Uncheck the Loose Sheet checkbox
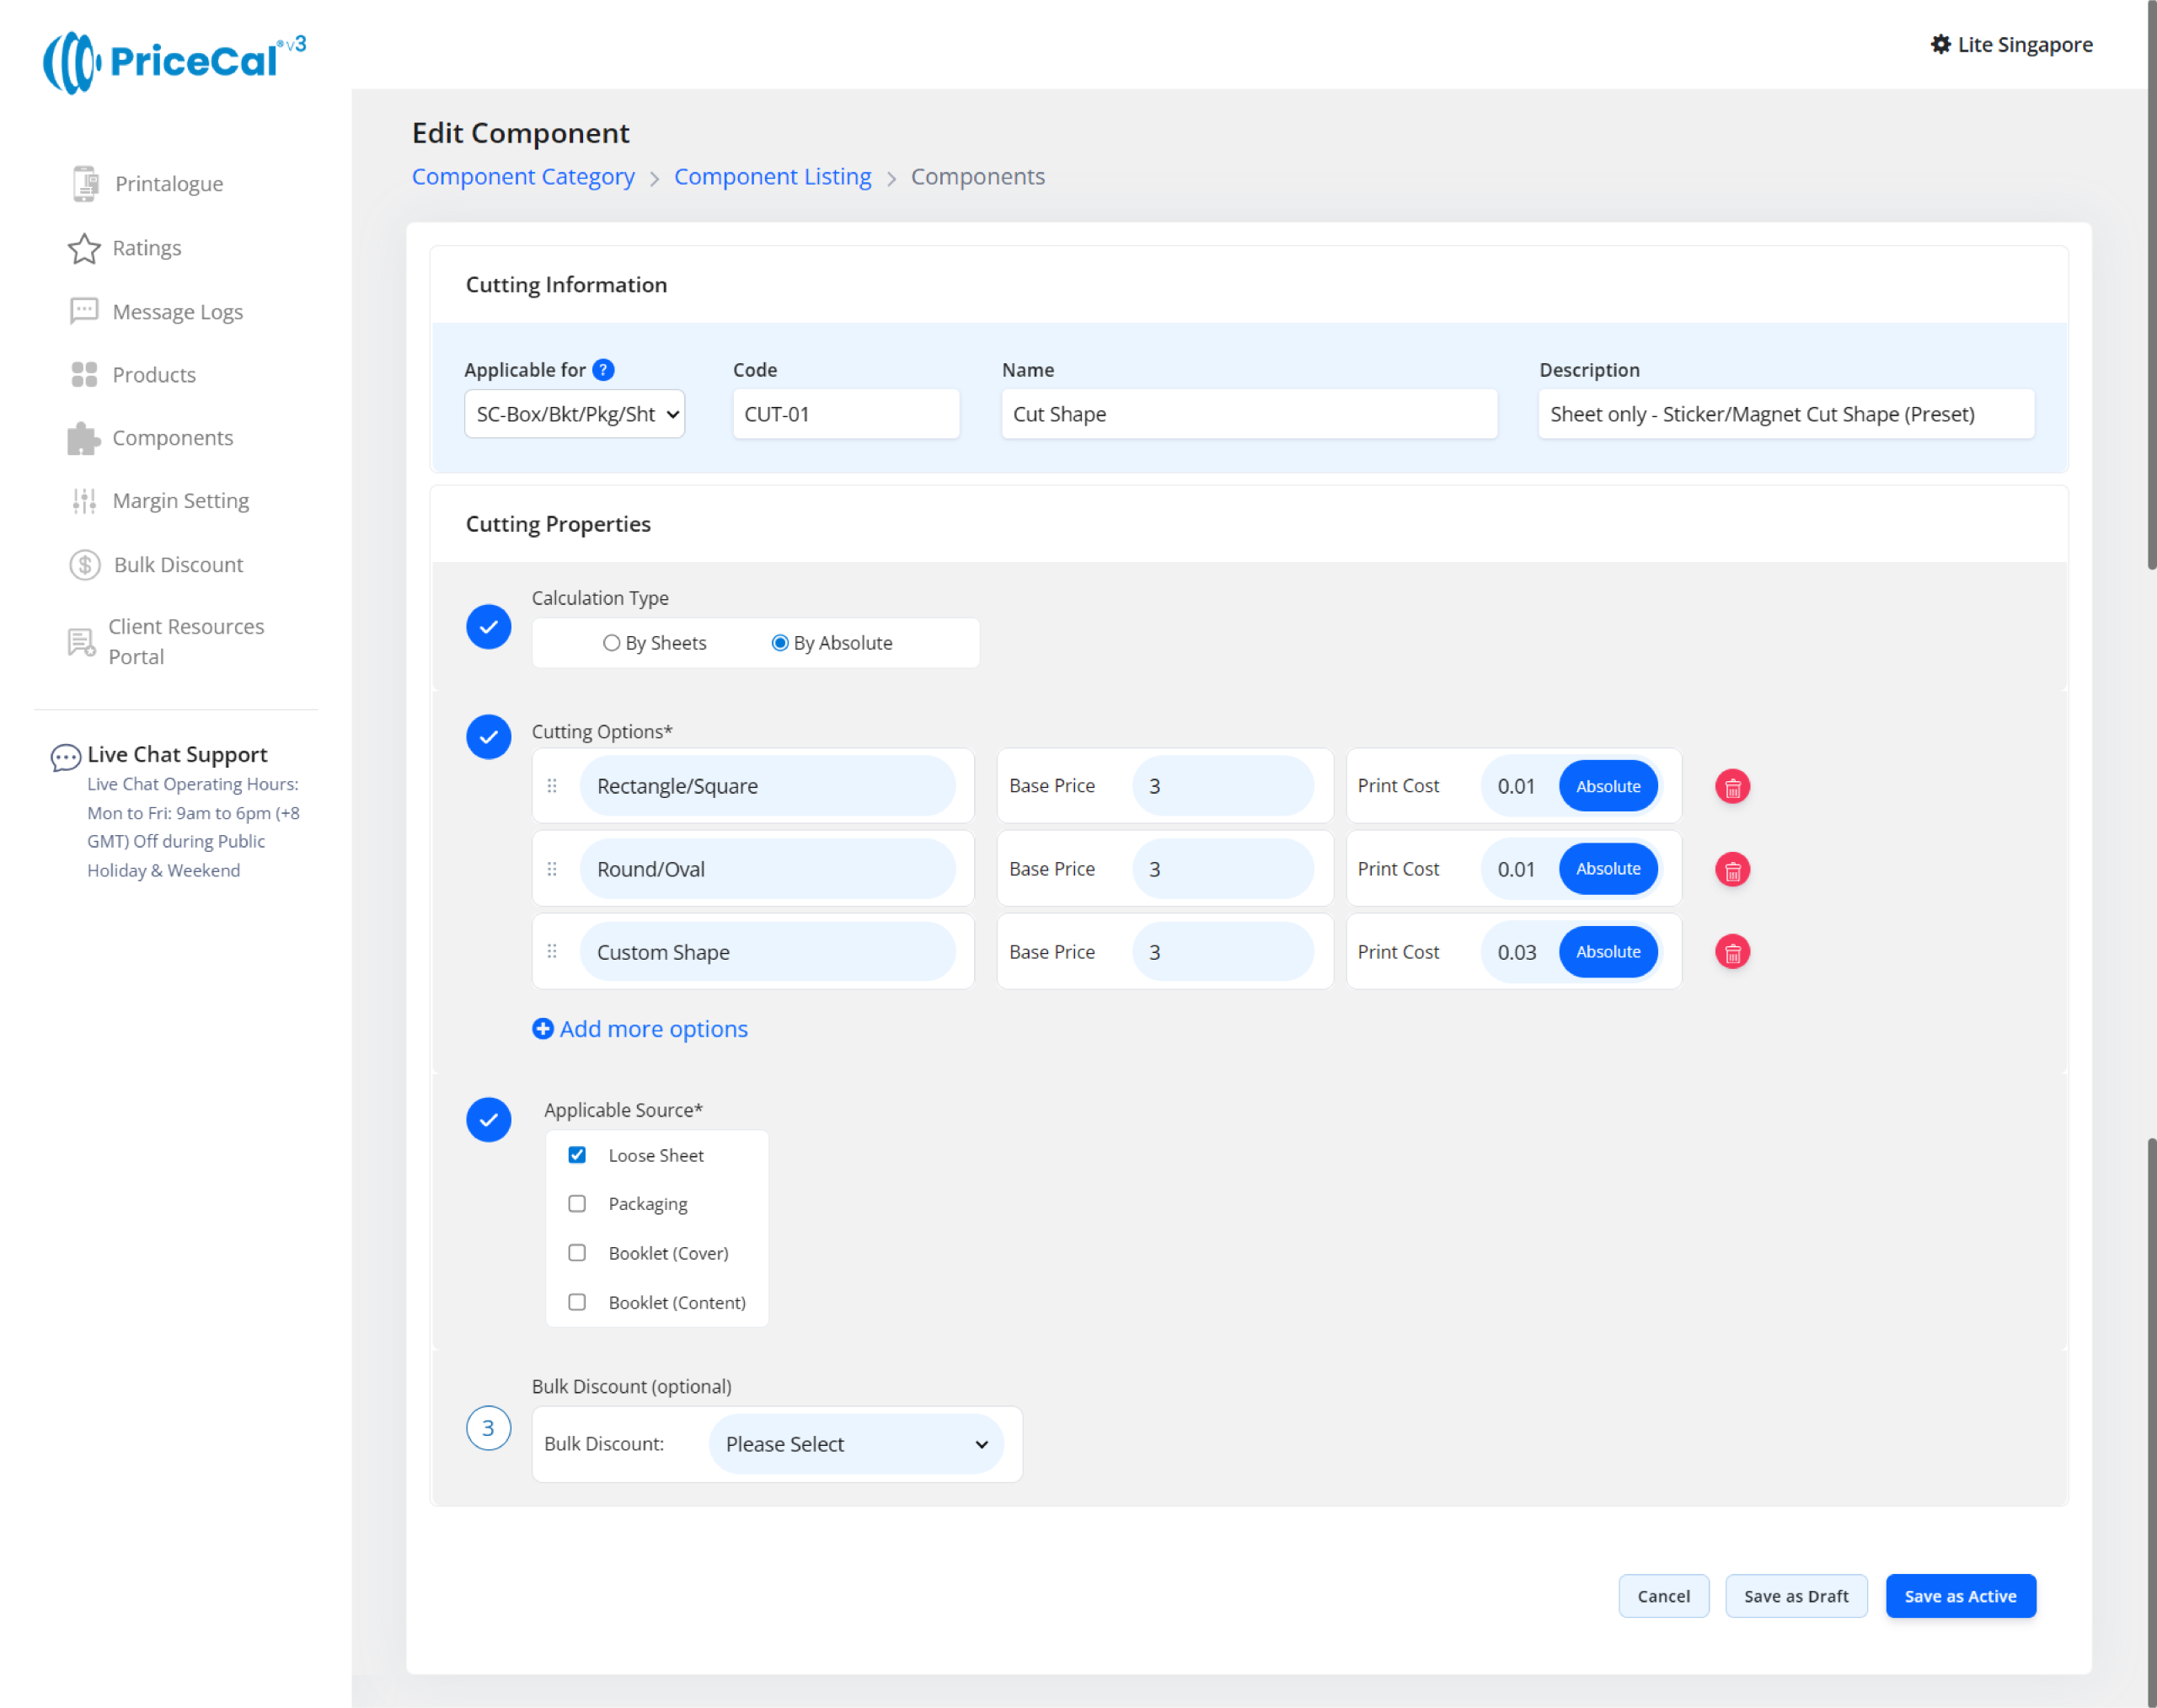Viewport: 2157px width, 1708px height. [x=577, y=1155]
